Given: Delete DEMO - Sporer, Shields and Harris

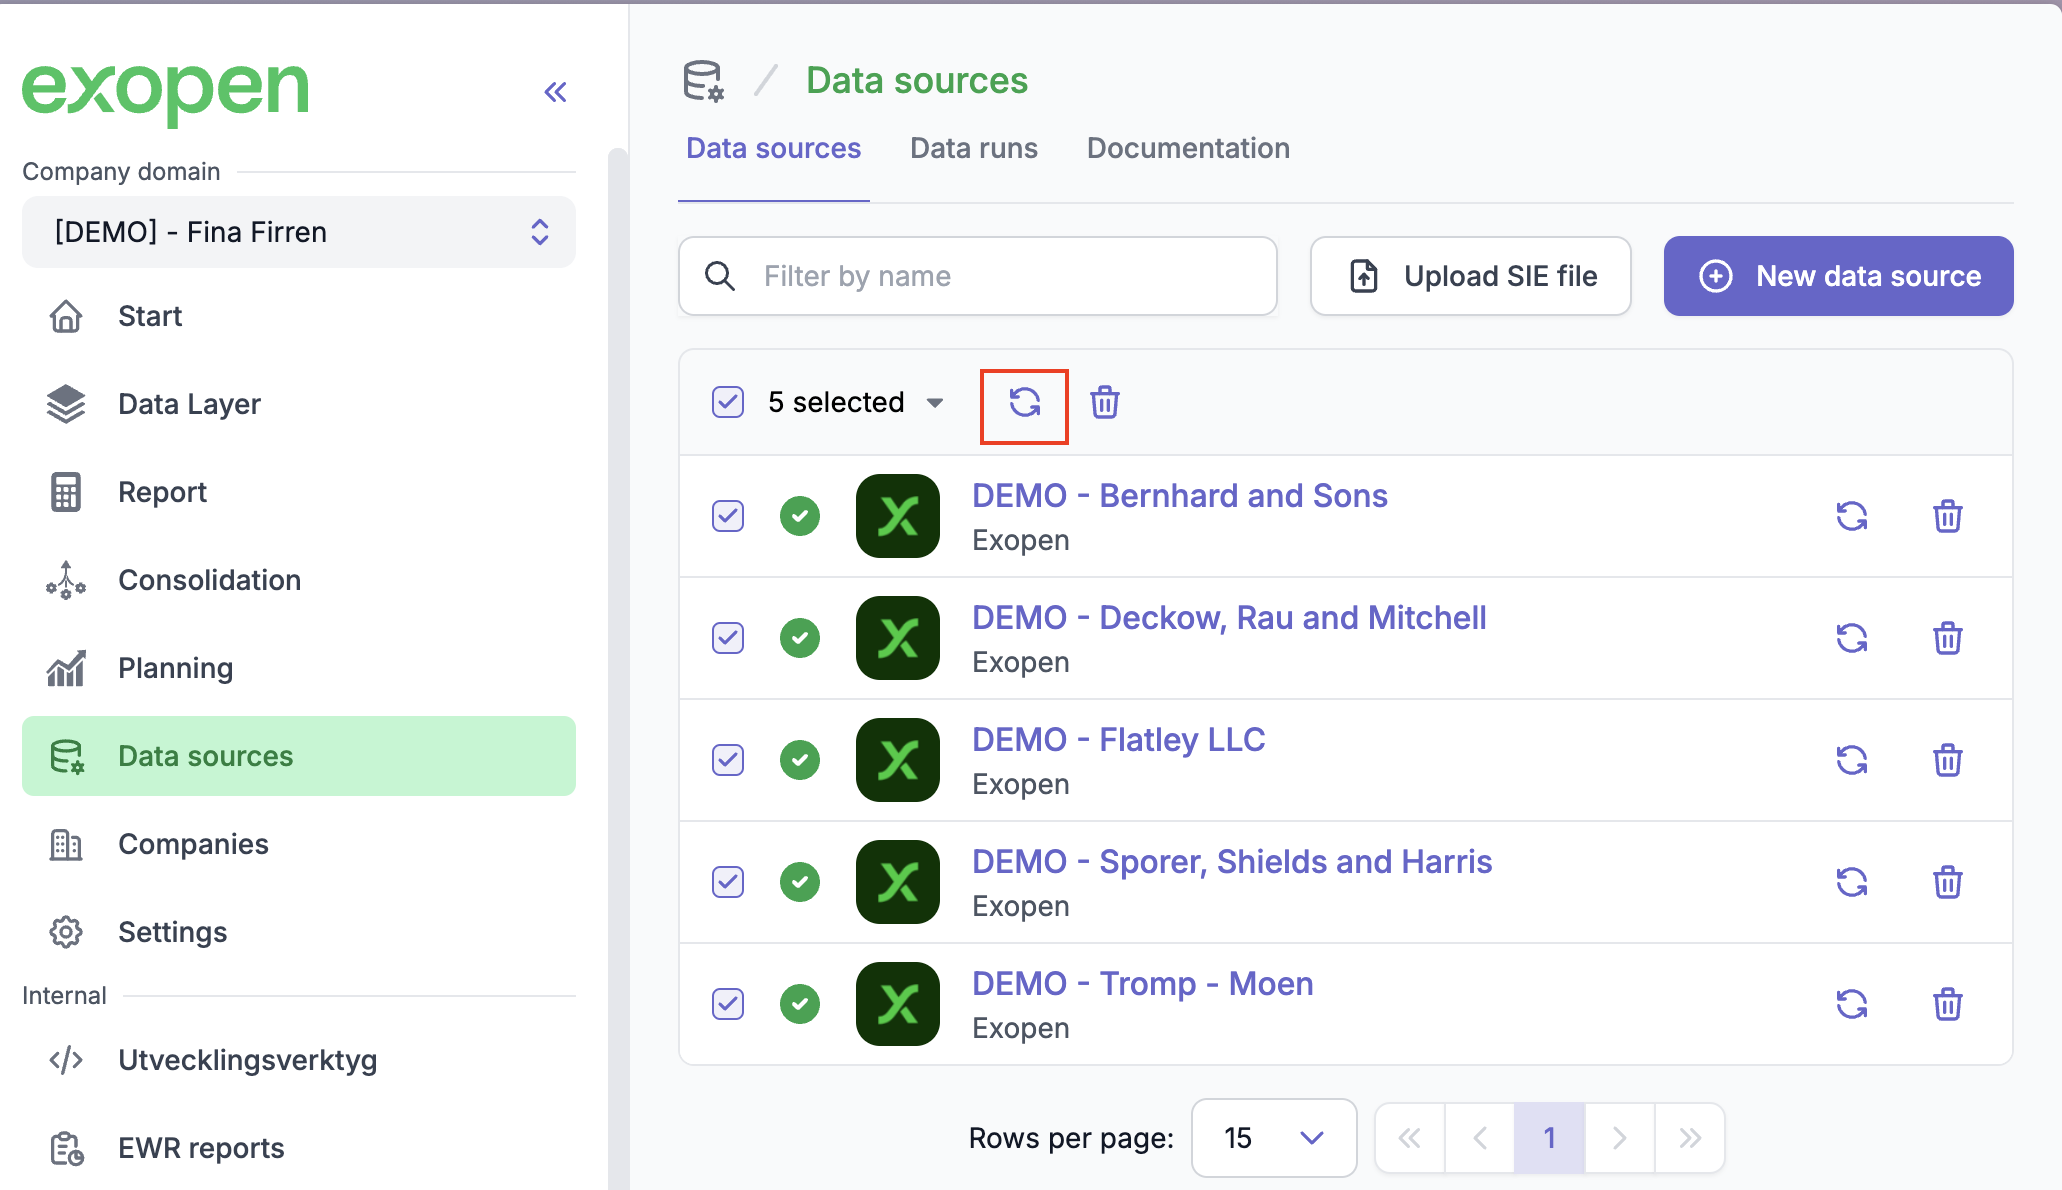Looking at the screenshot, I should (1947, 882).
